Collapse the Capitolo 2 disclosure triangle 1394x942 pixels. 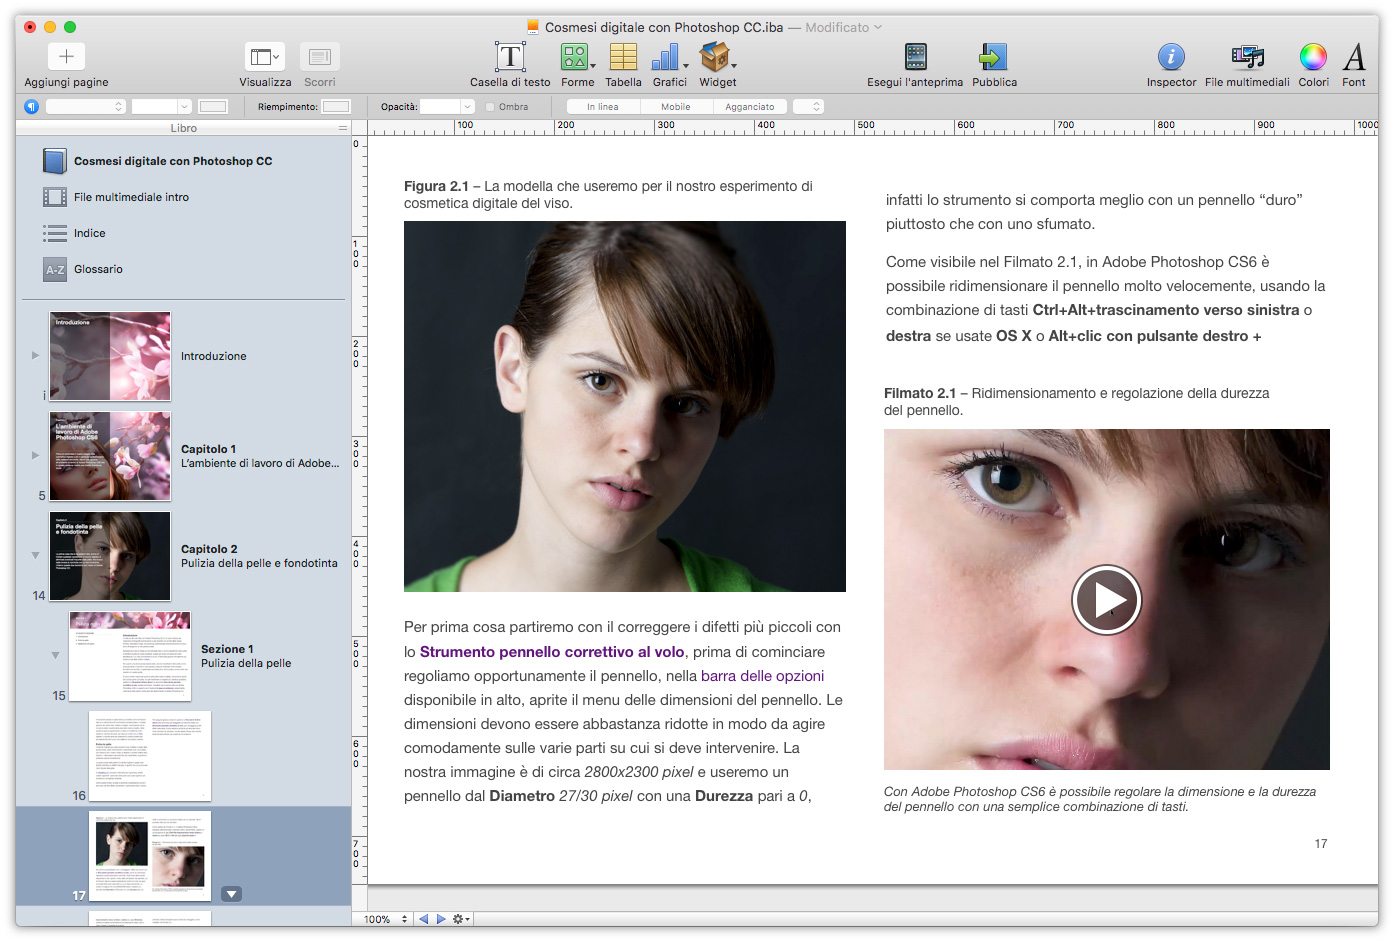[35, 555]
